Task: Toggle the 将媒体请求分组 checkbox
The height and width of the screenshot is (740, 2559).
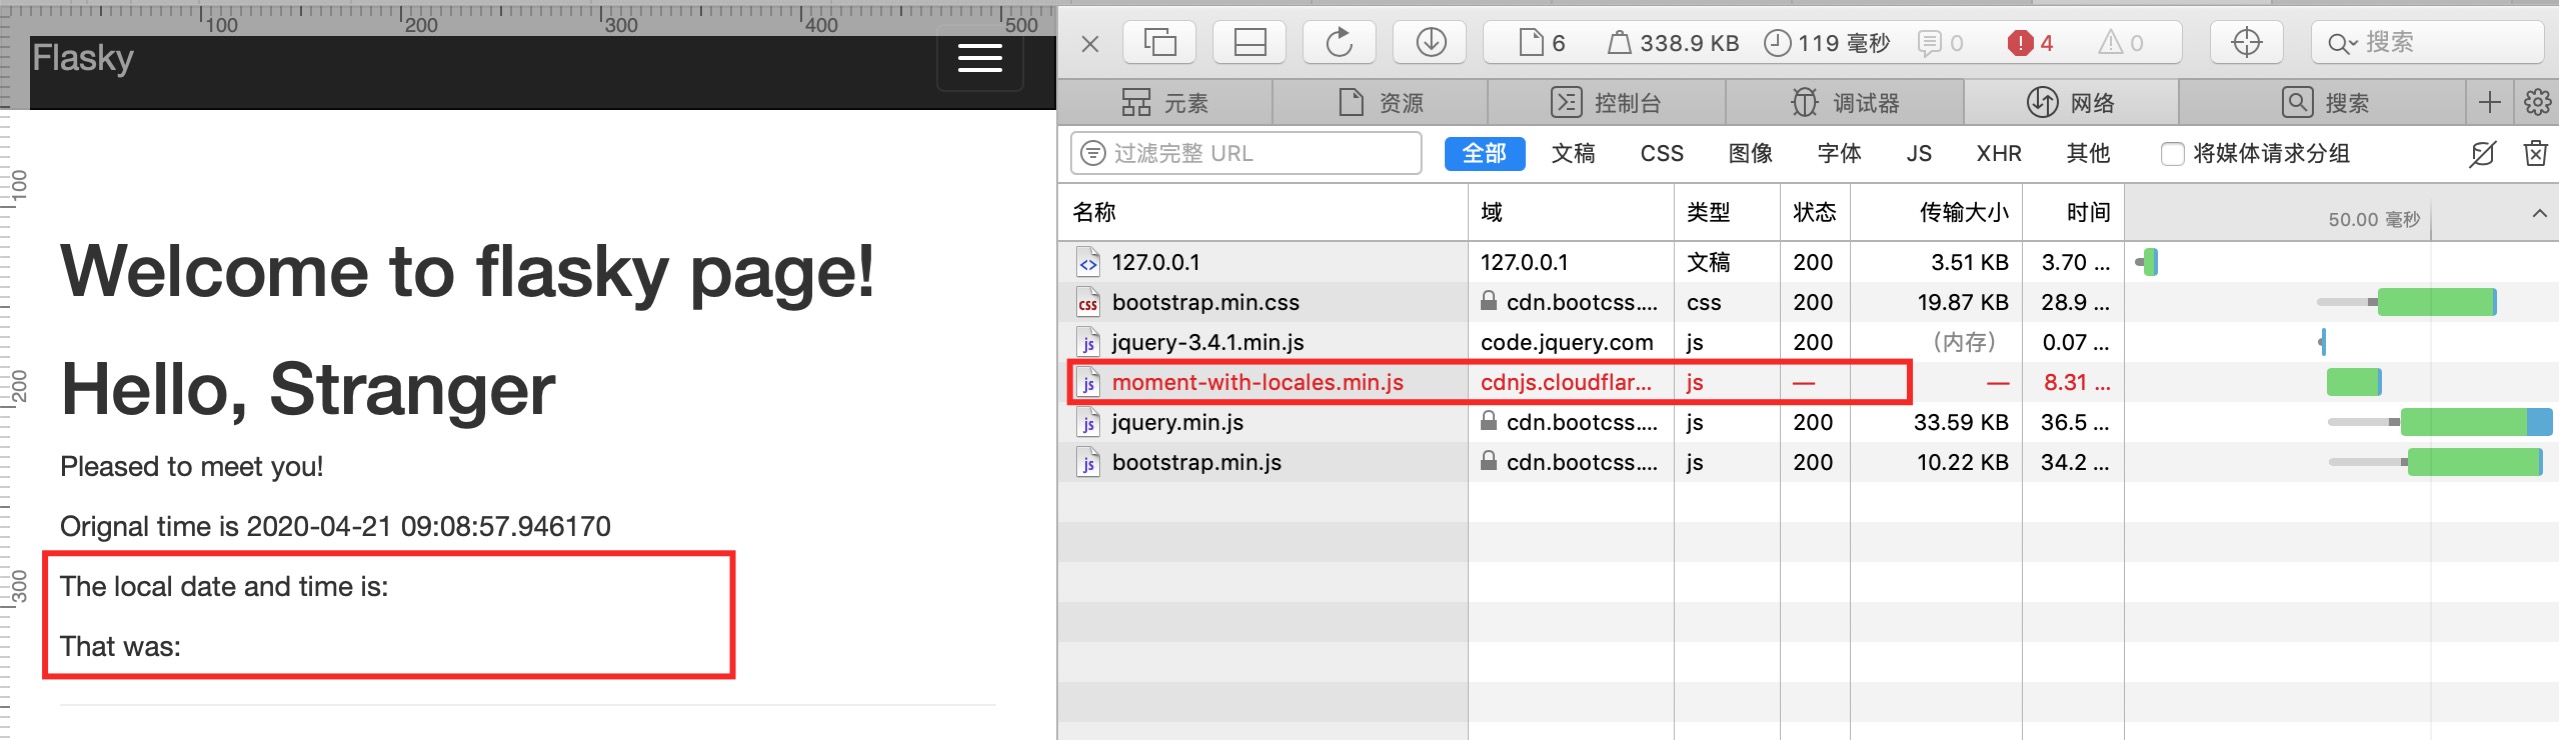Action: [2172, 154]
